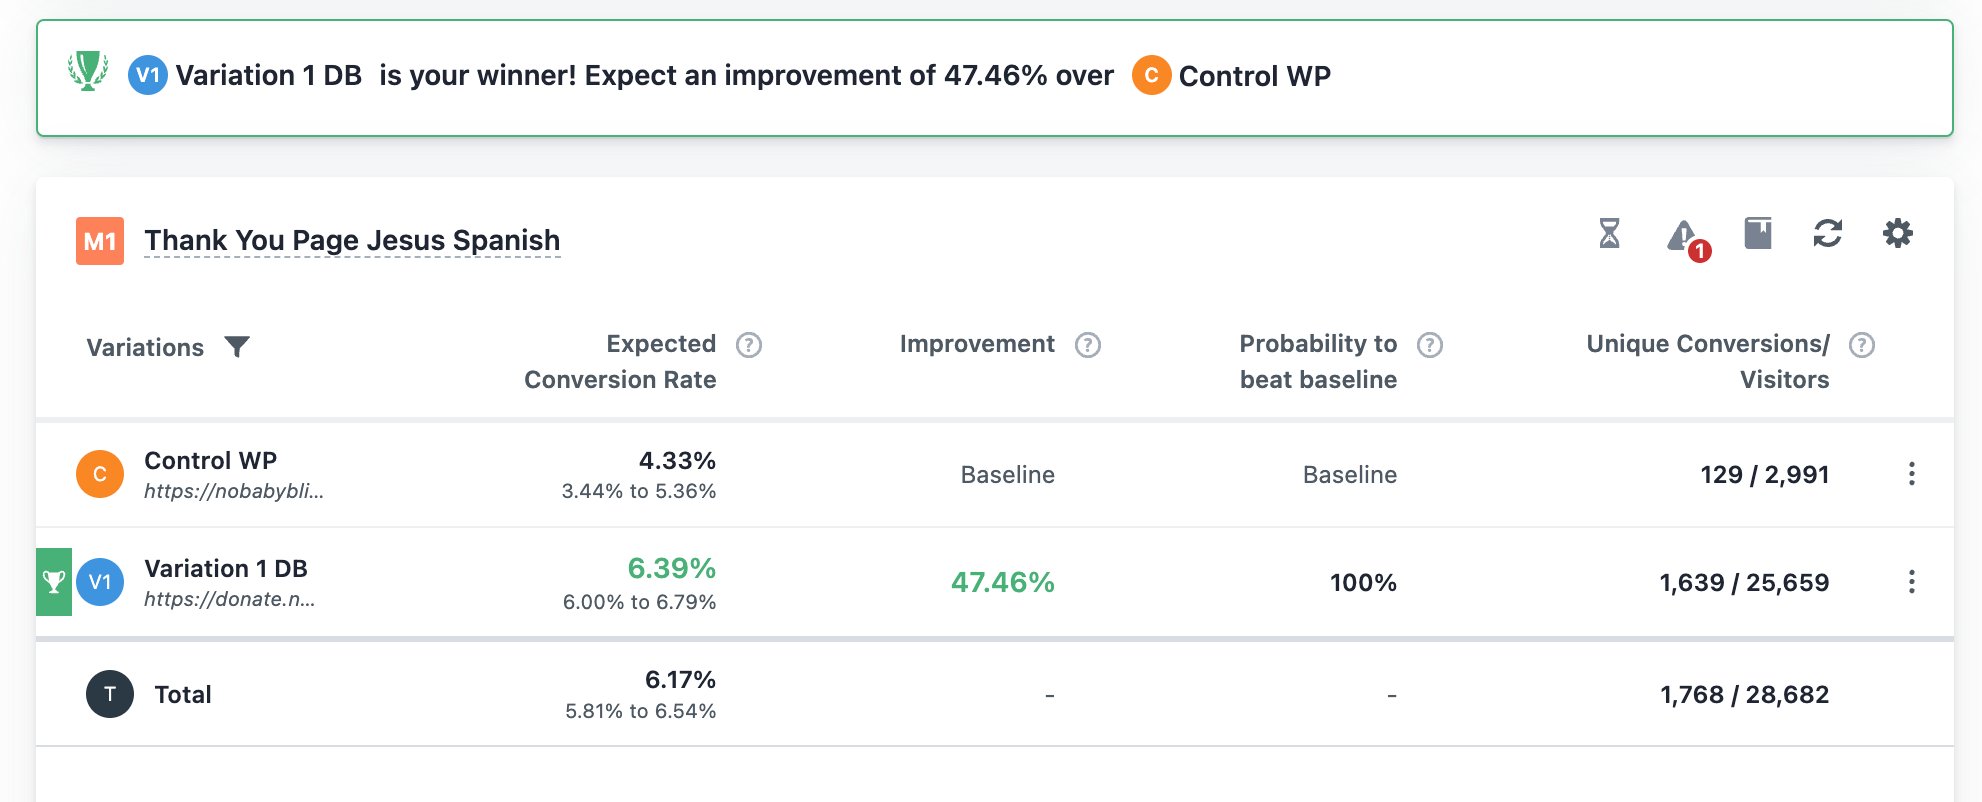Open the Variations filter funnel icon

[237, 347]
